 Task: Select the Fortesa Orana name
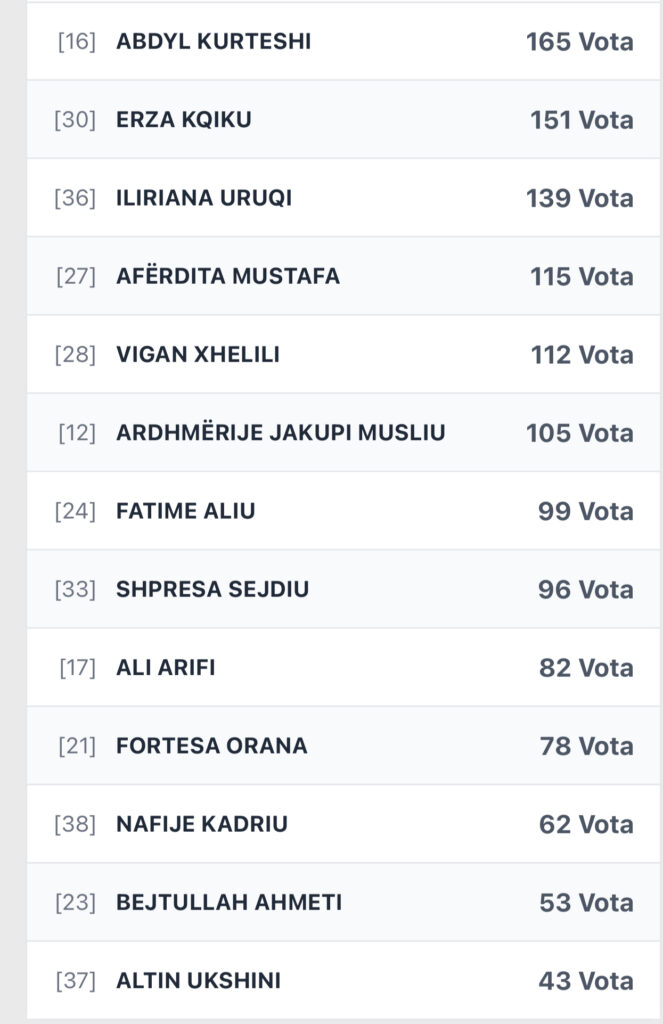point(212,746)
